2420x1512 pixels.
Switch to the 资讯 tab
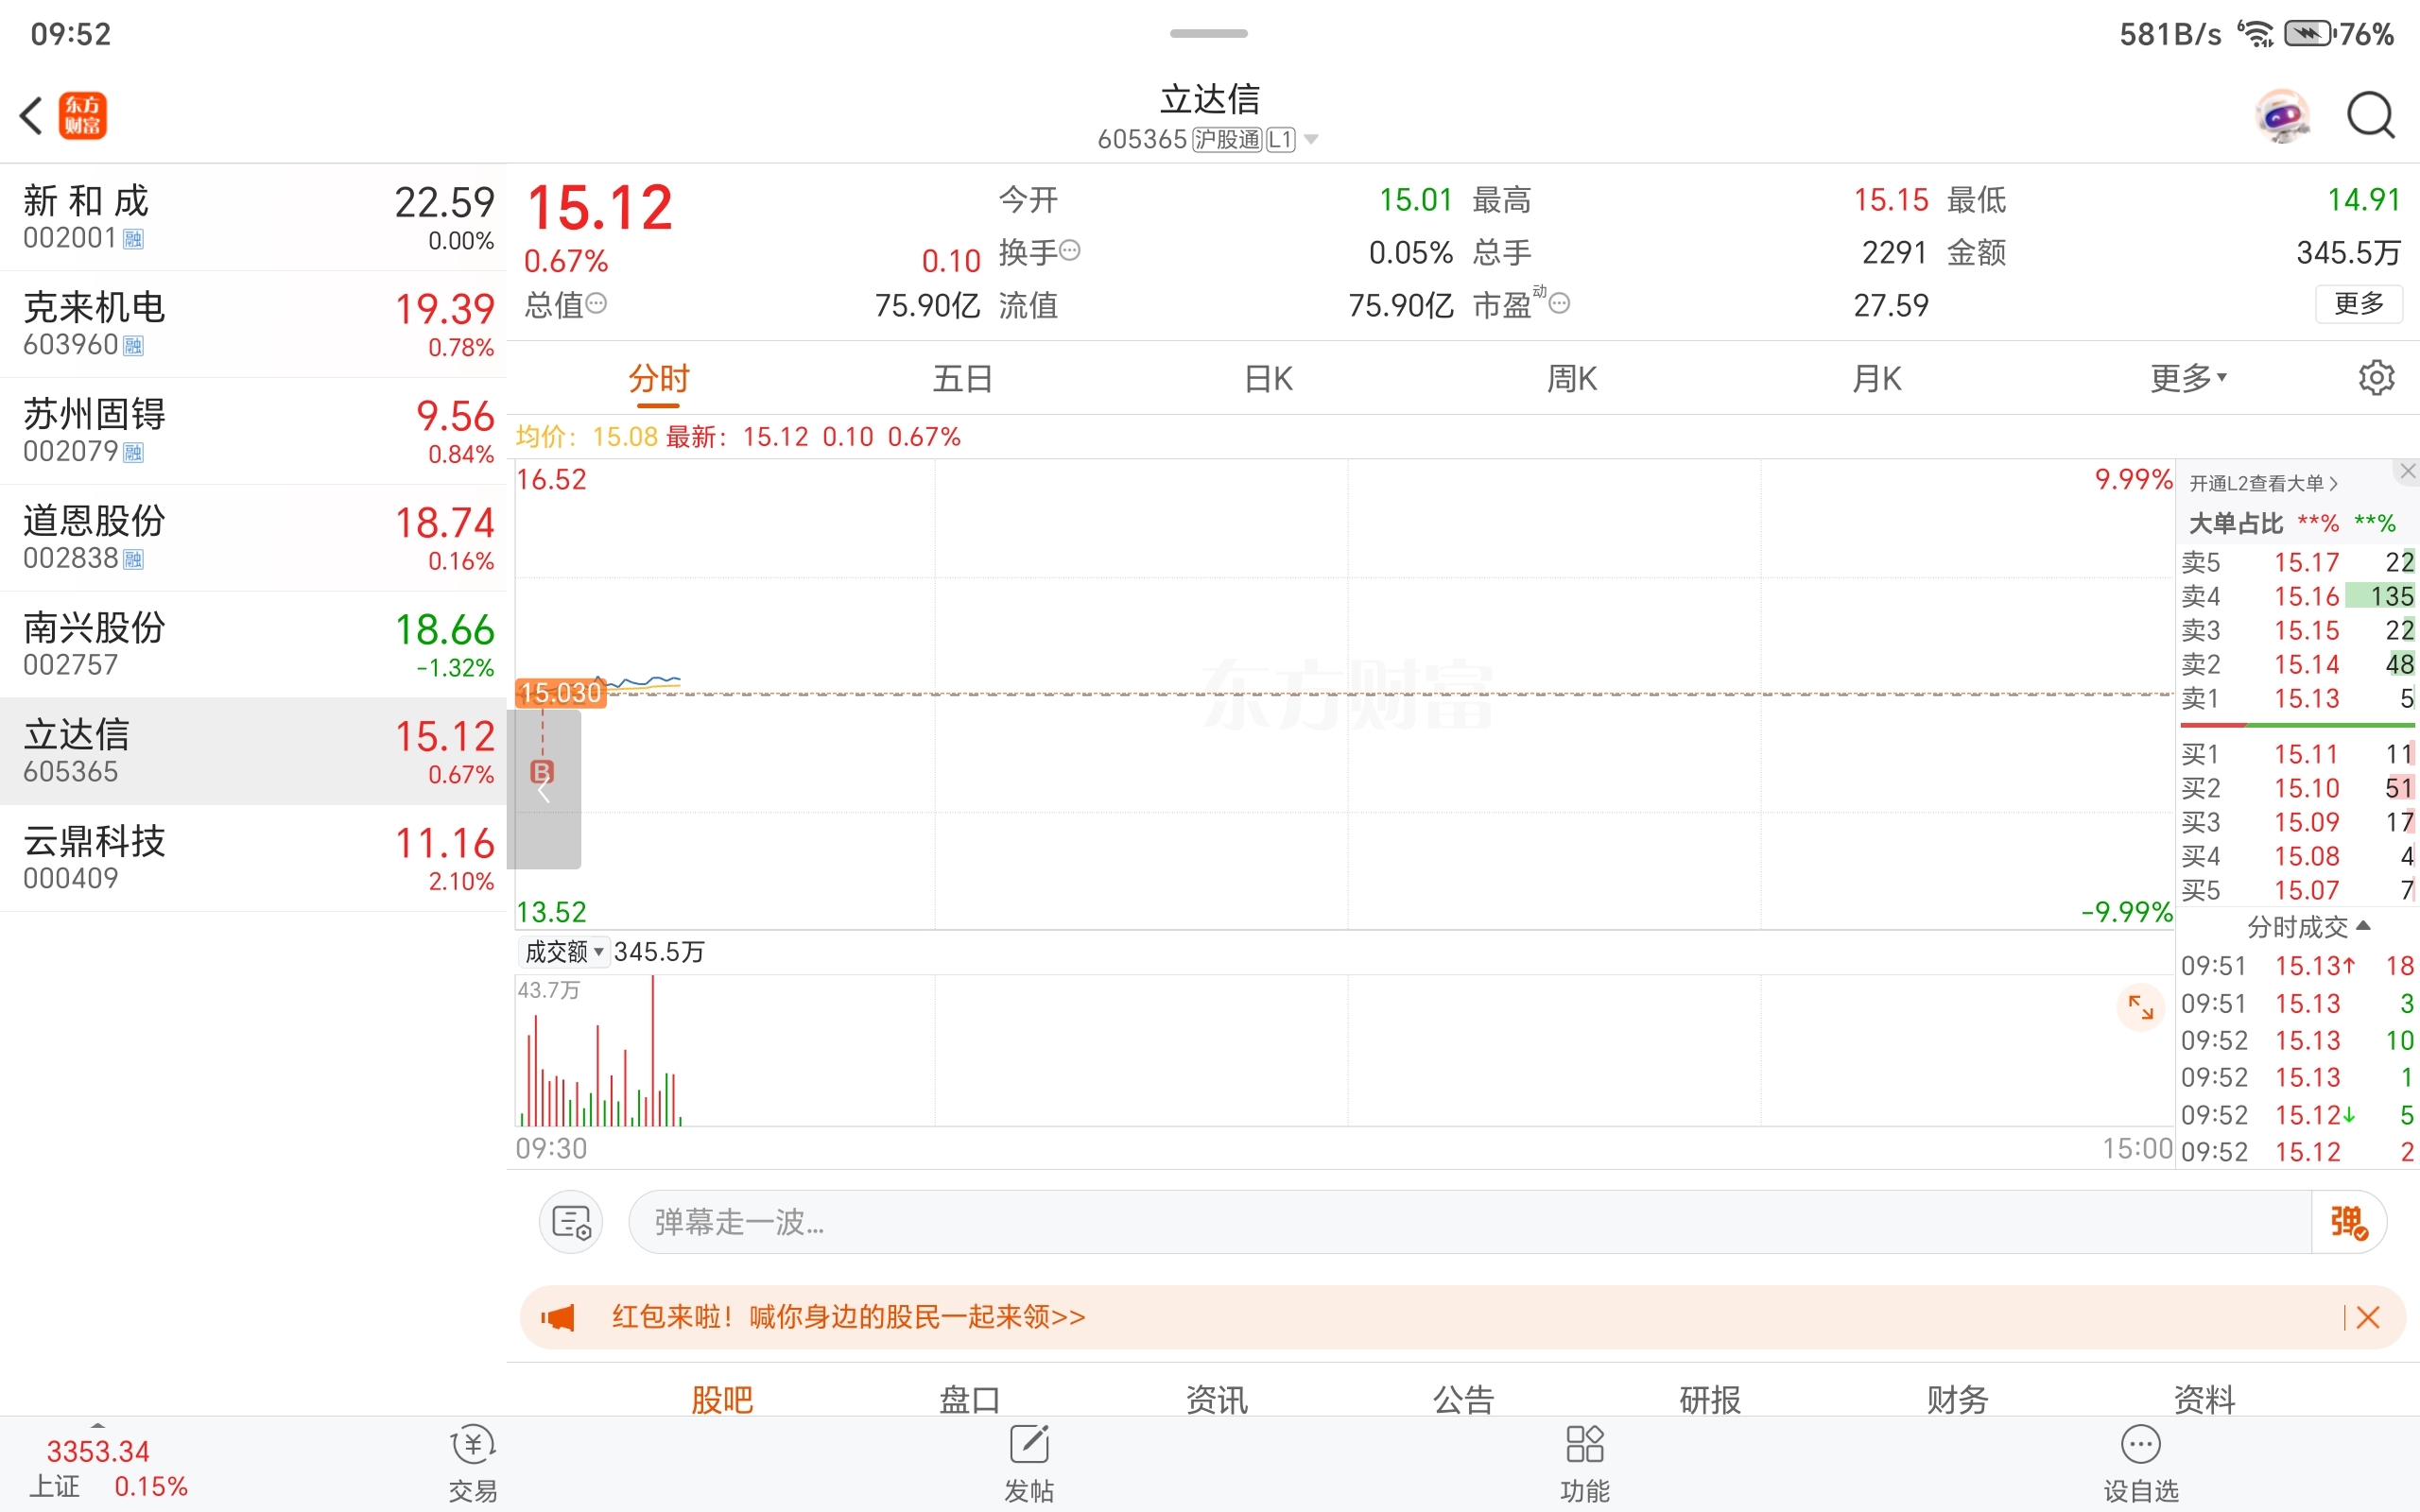[1216, 1398]
